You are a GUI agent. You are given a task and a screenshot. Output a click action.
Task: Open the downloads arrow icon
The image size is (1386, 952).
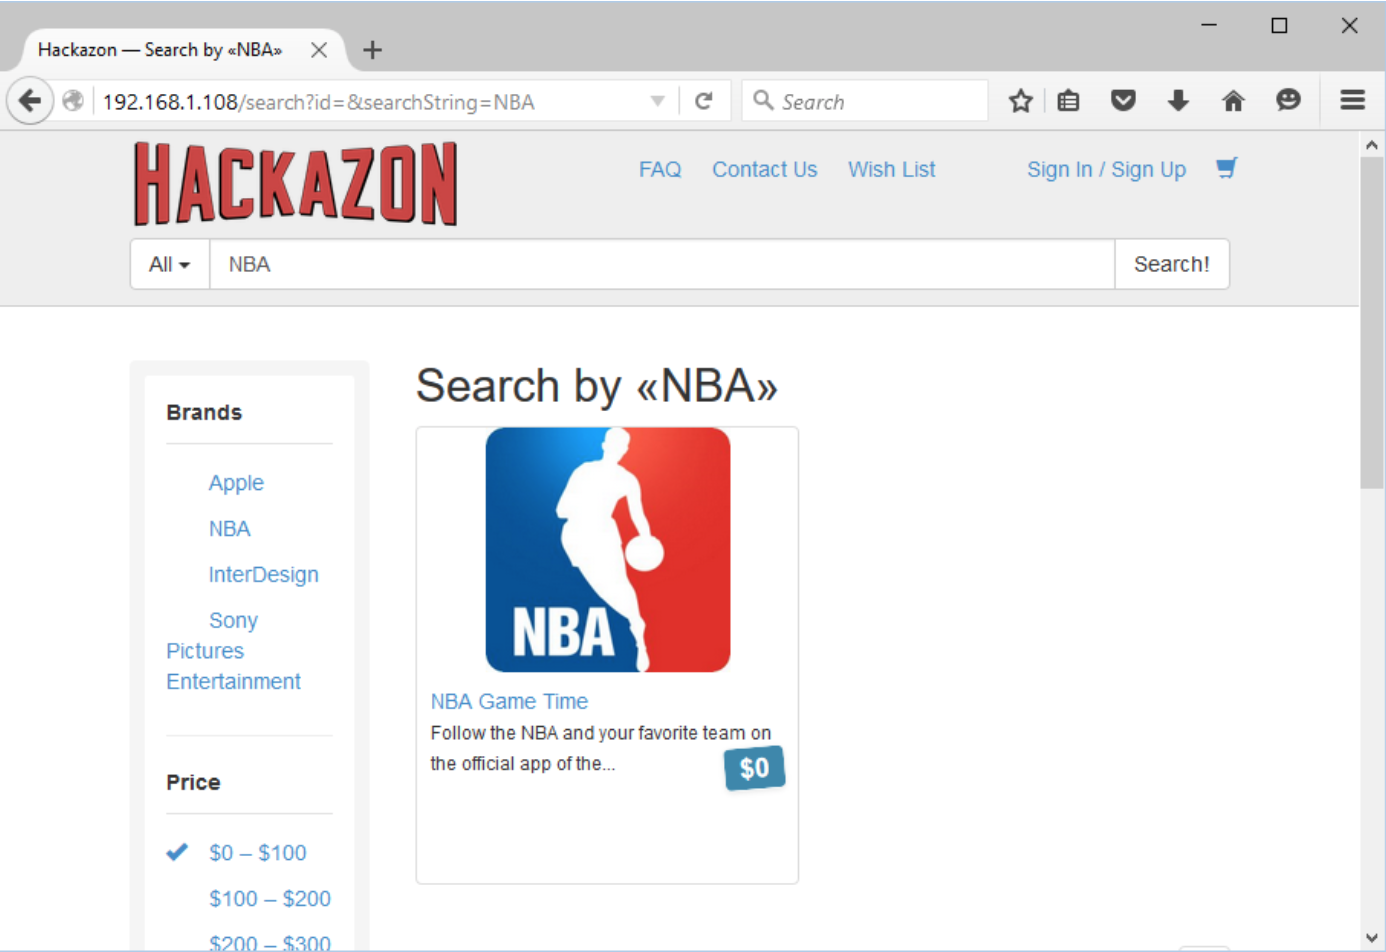[1178, 101]
